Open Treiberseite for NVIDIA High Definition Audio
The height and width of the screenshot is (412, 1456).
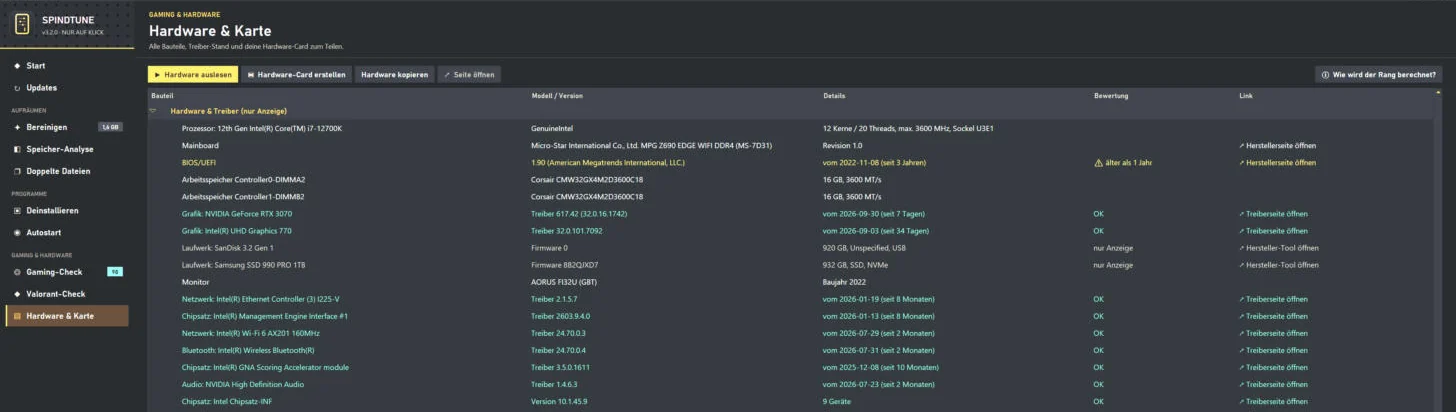coord(1273,384)
